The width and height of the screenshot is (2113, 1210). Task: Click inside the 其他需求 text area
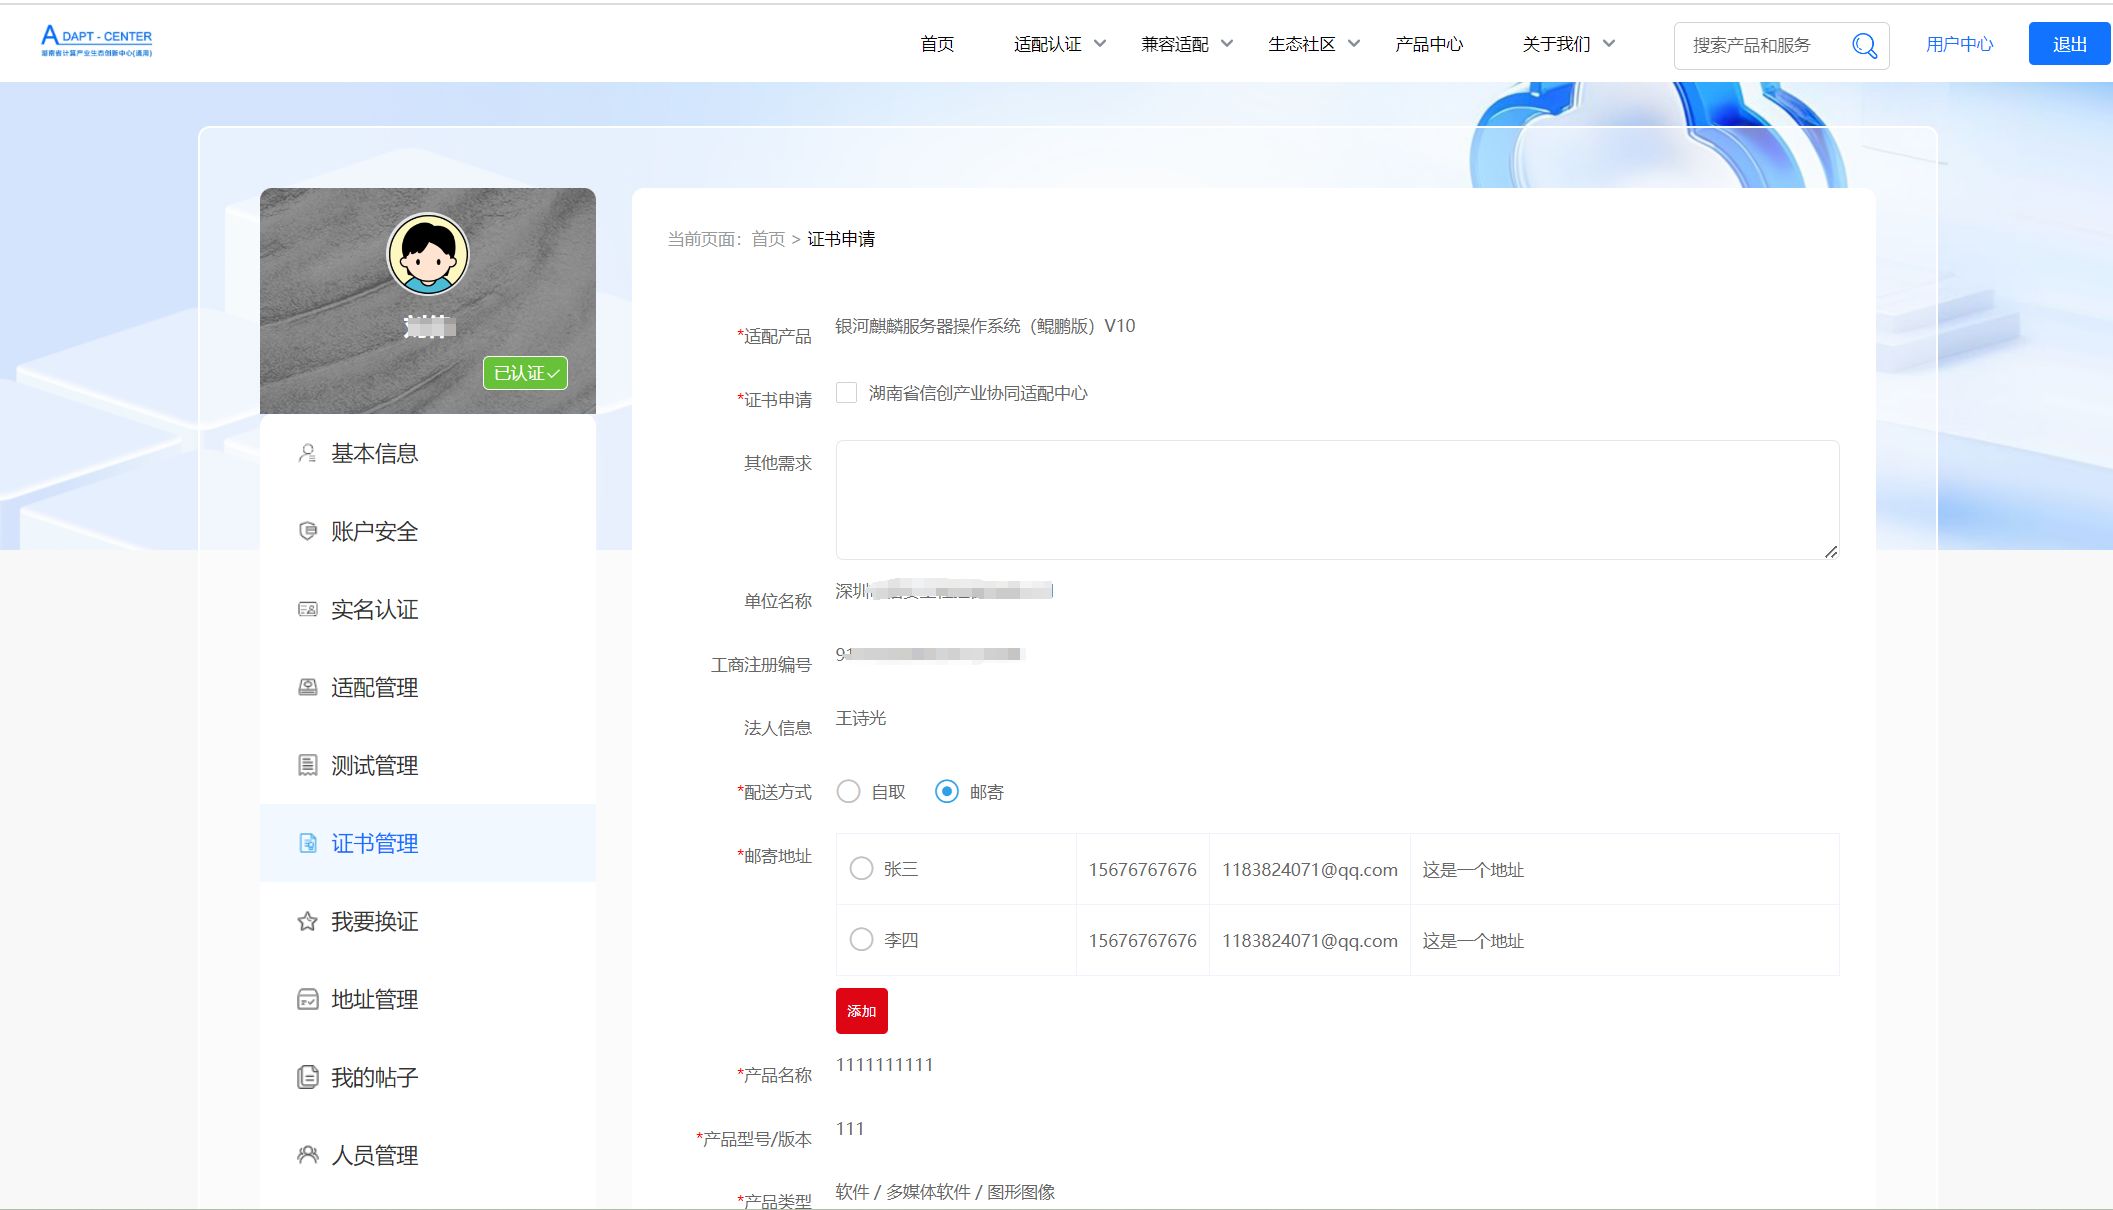(1336, 499)
